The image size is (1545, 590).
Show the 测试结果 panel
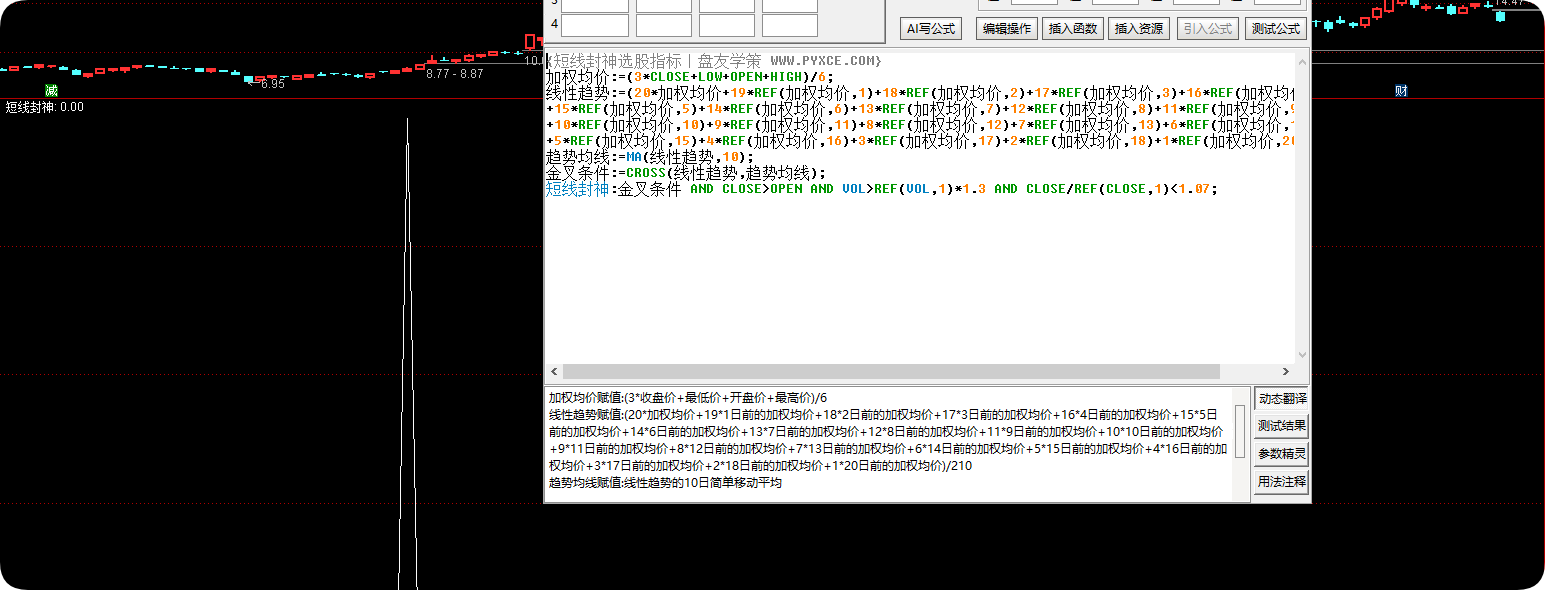point(1282,426)
